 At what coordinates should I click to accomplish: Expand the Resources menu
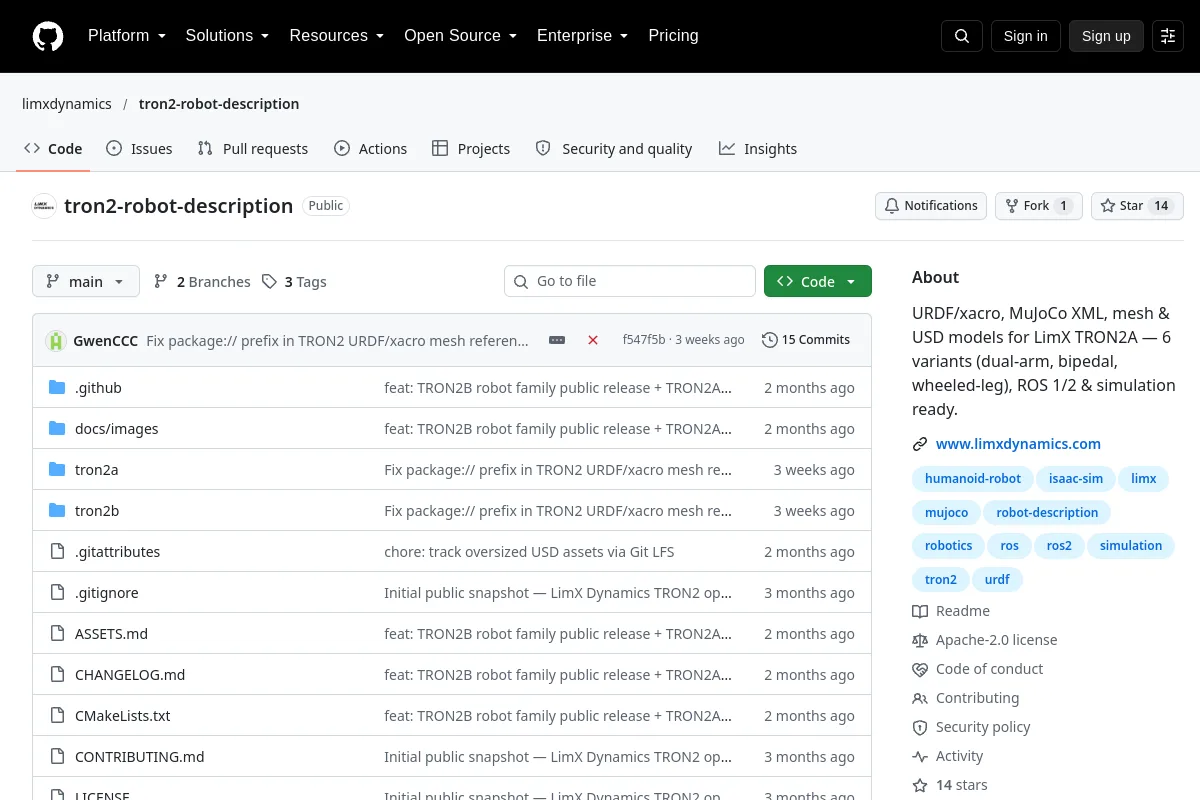click(337, 36)
